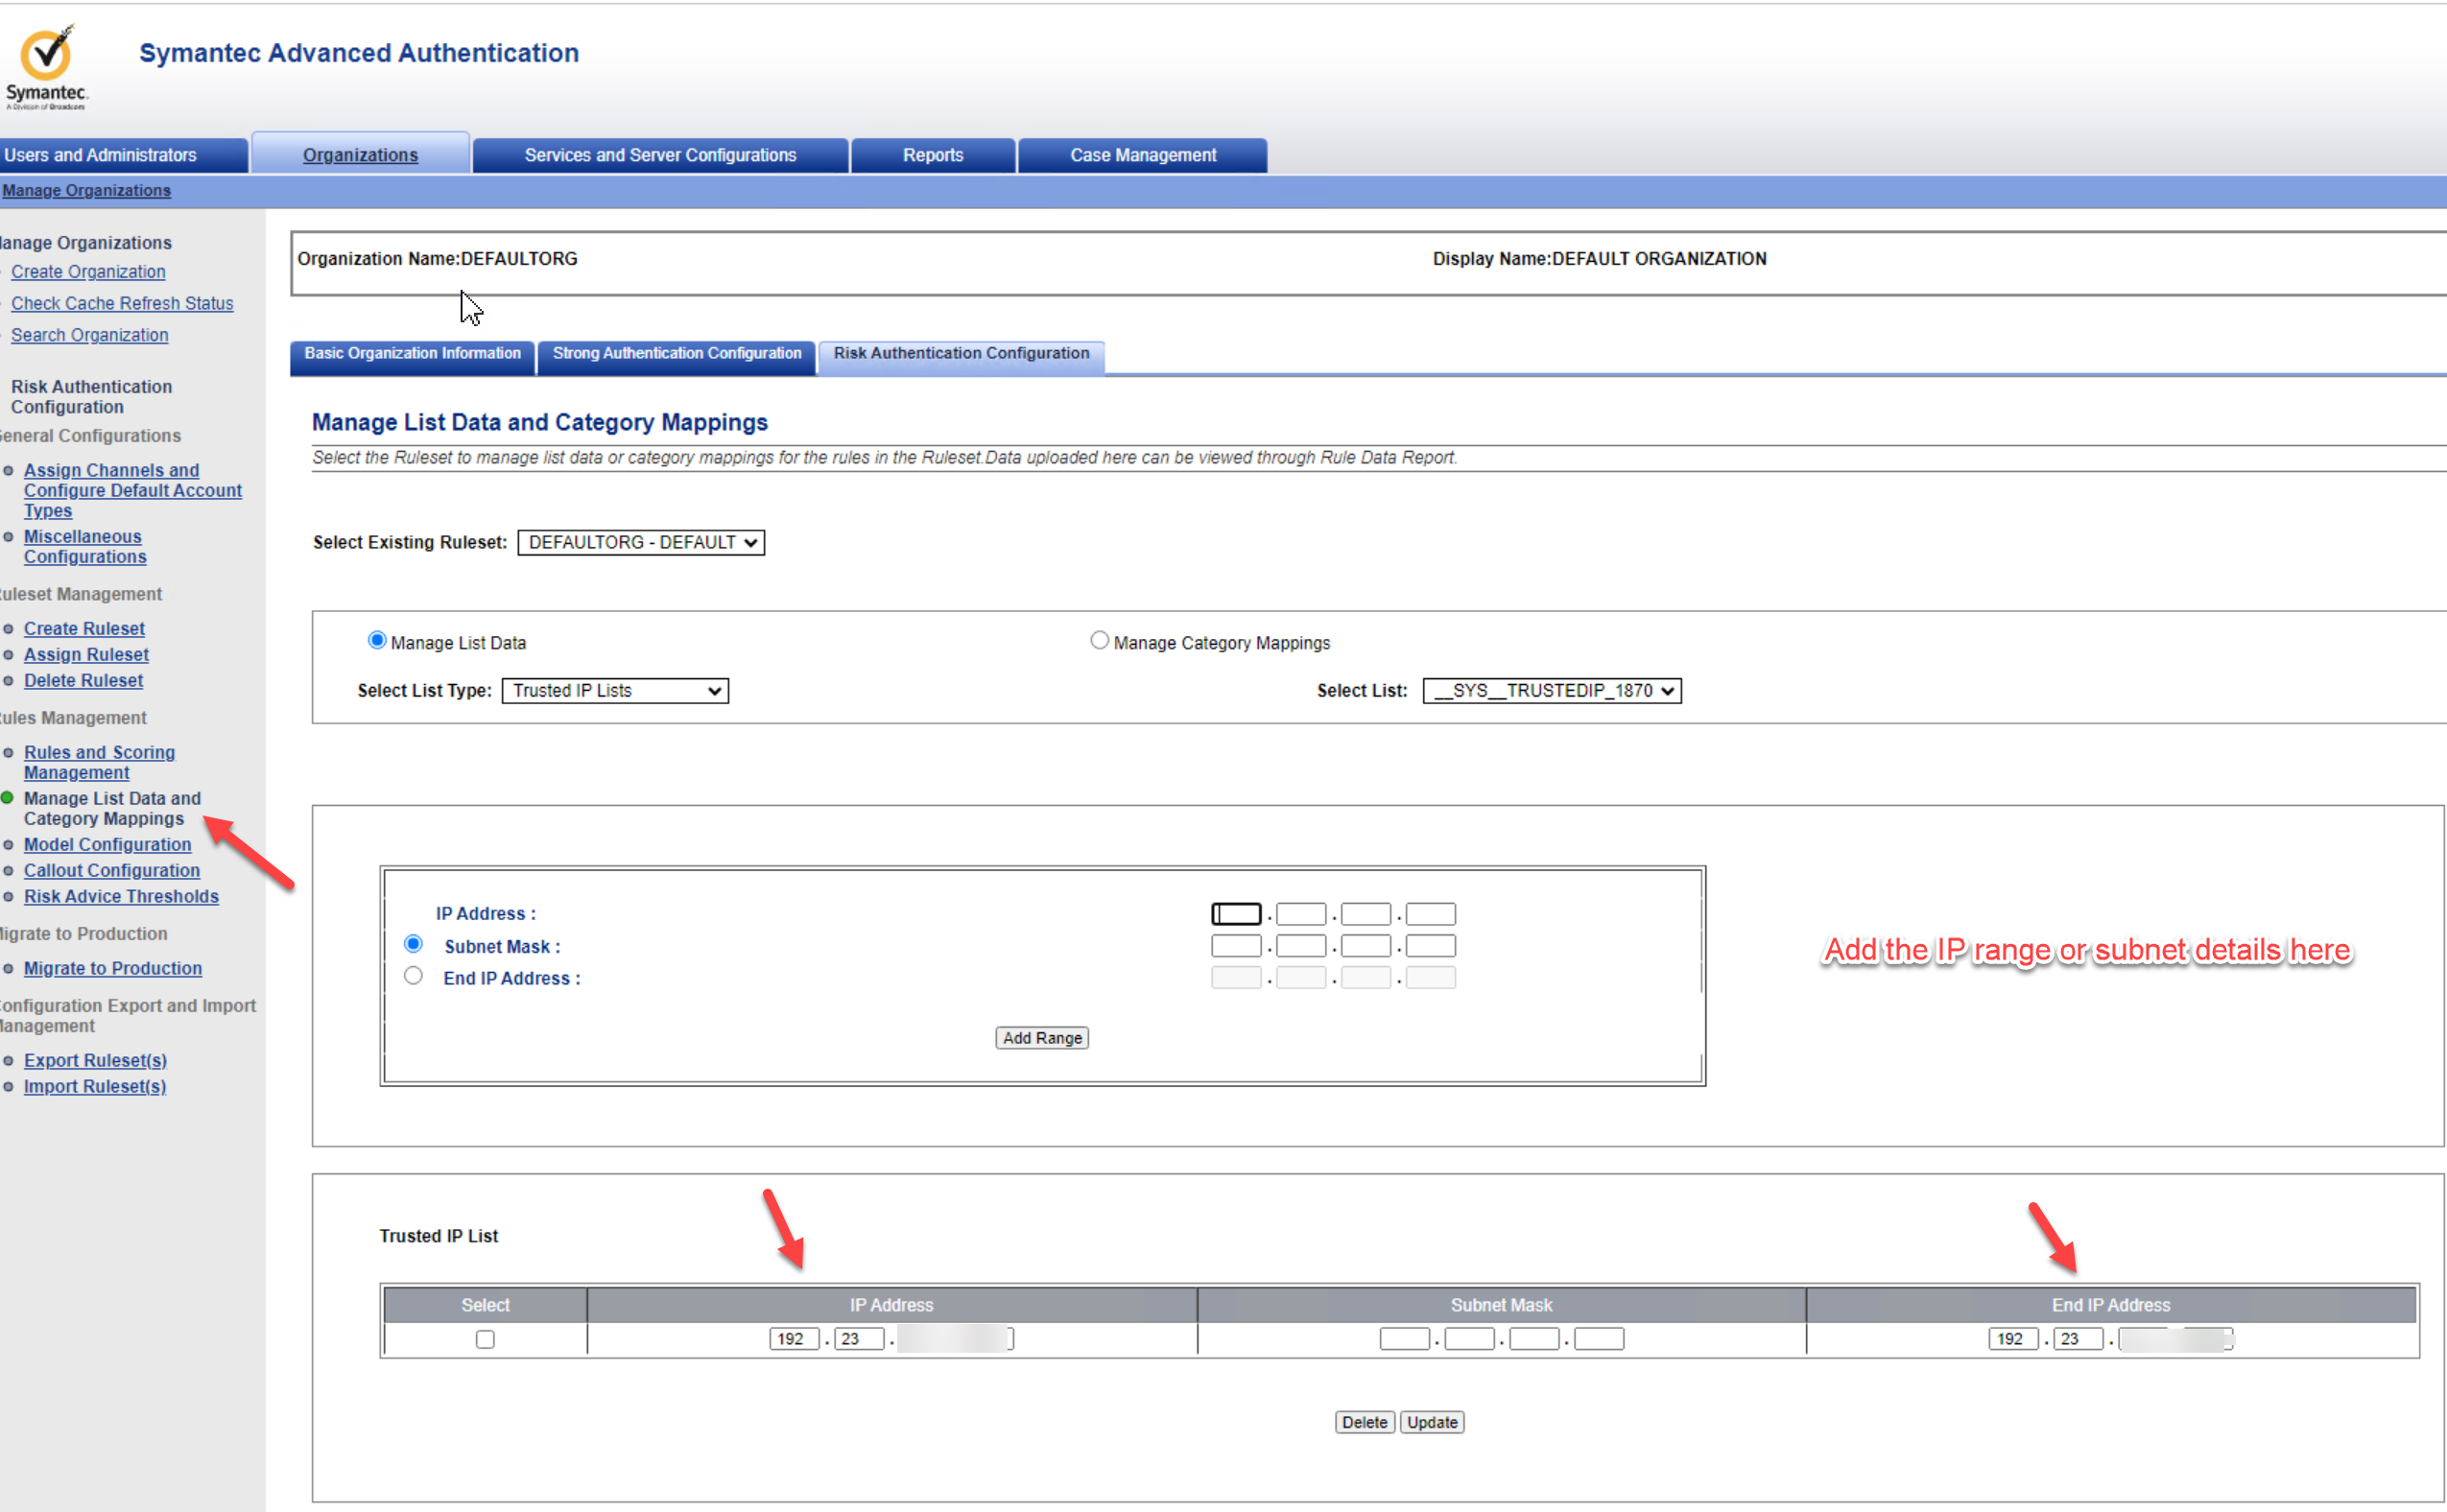Open the Basic Organization Information tab

(x=412, y=354)
